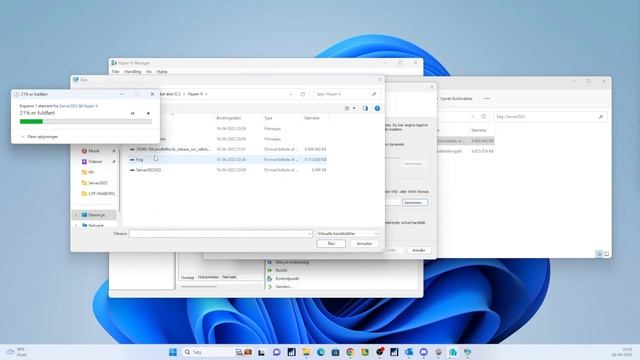Open Microsoft Edge from the taskbar
The width and height of the screenshot is (640, 360).
321,352
